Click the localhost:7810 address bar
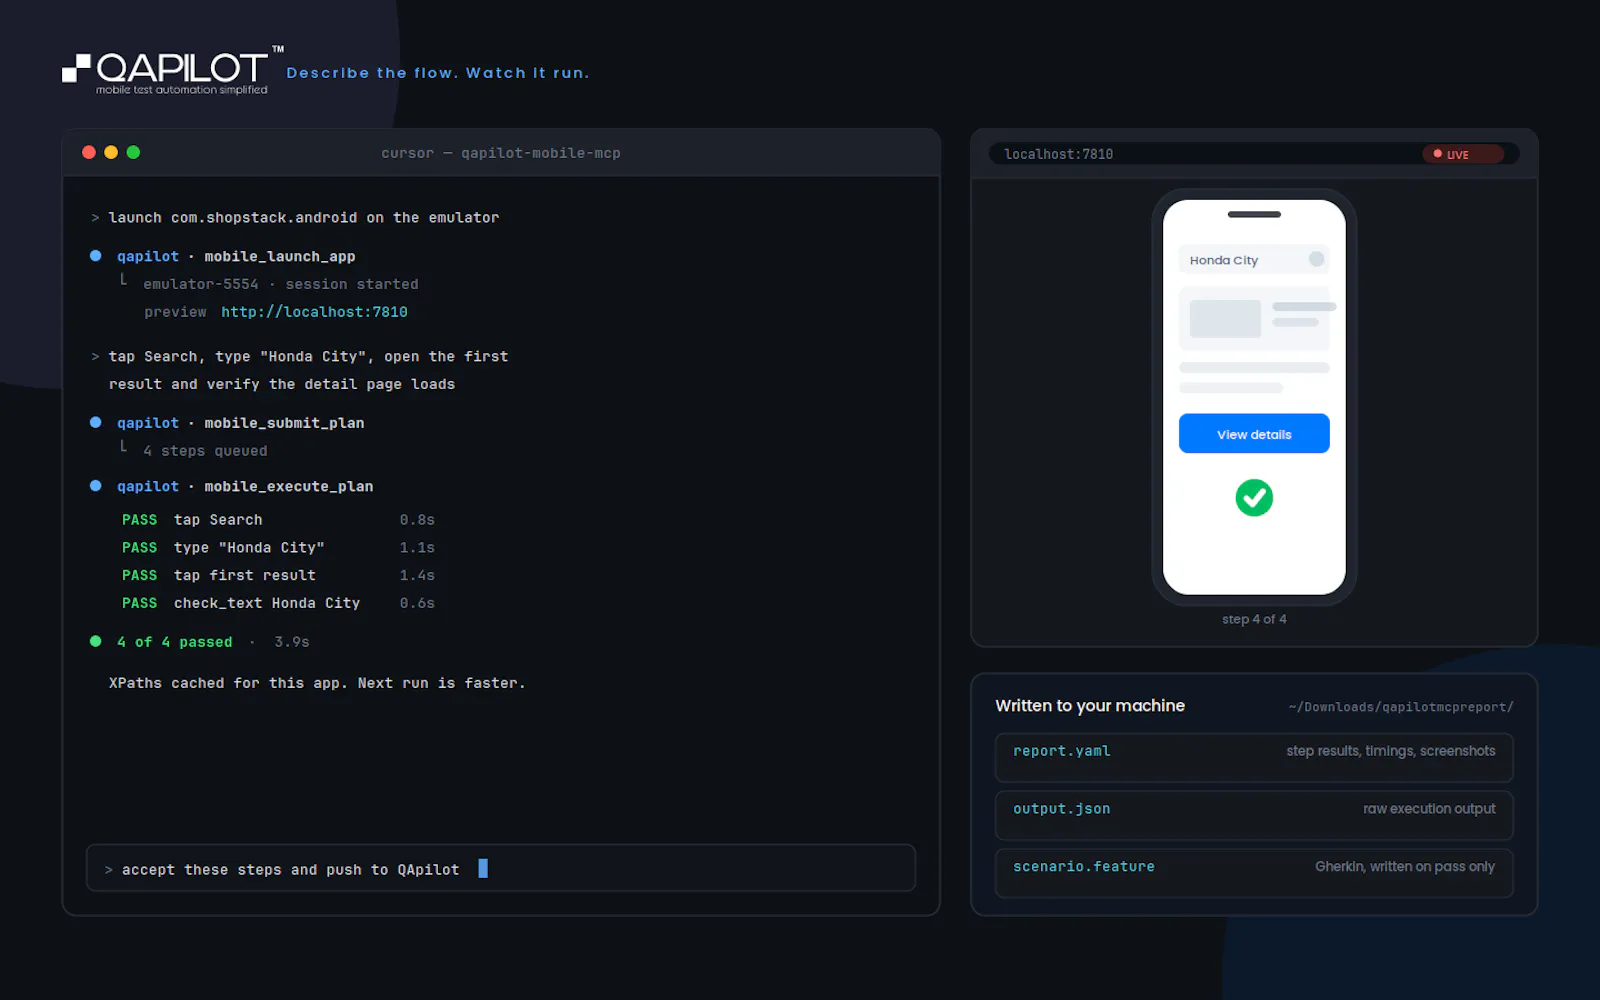Image resolution: width=1600 pixels, height=1000 pixels. tap(1254, 154)
